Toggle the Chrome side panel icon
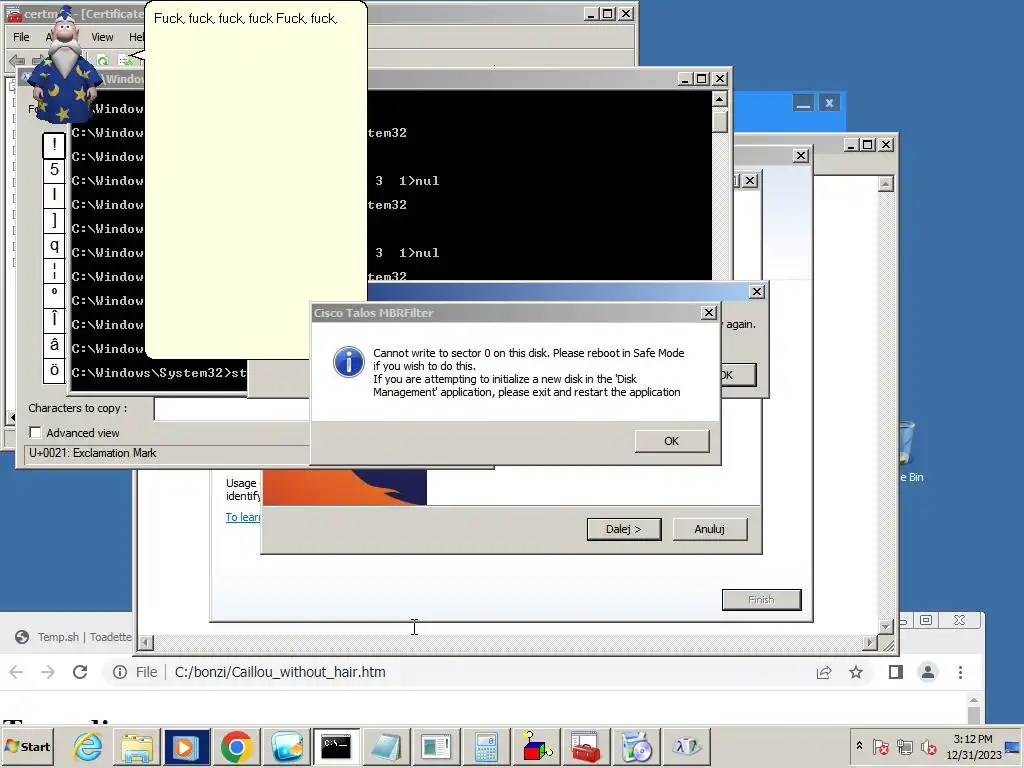 pos(896,672)
